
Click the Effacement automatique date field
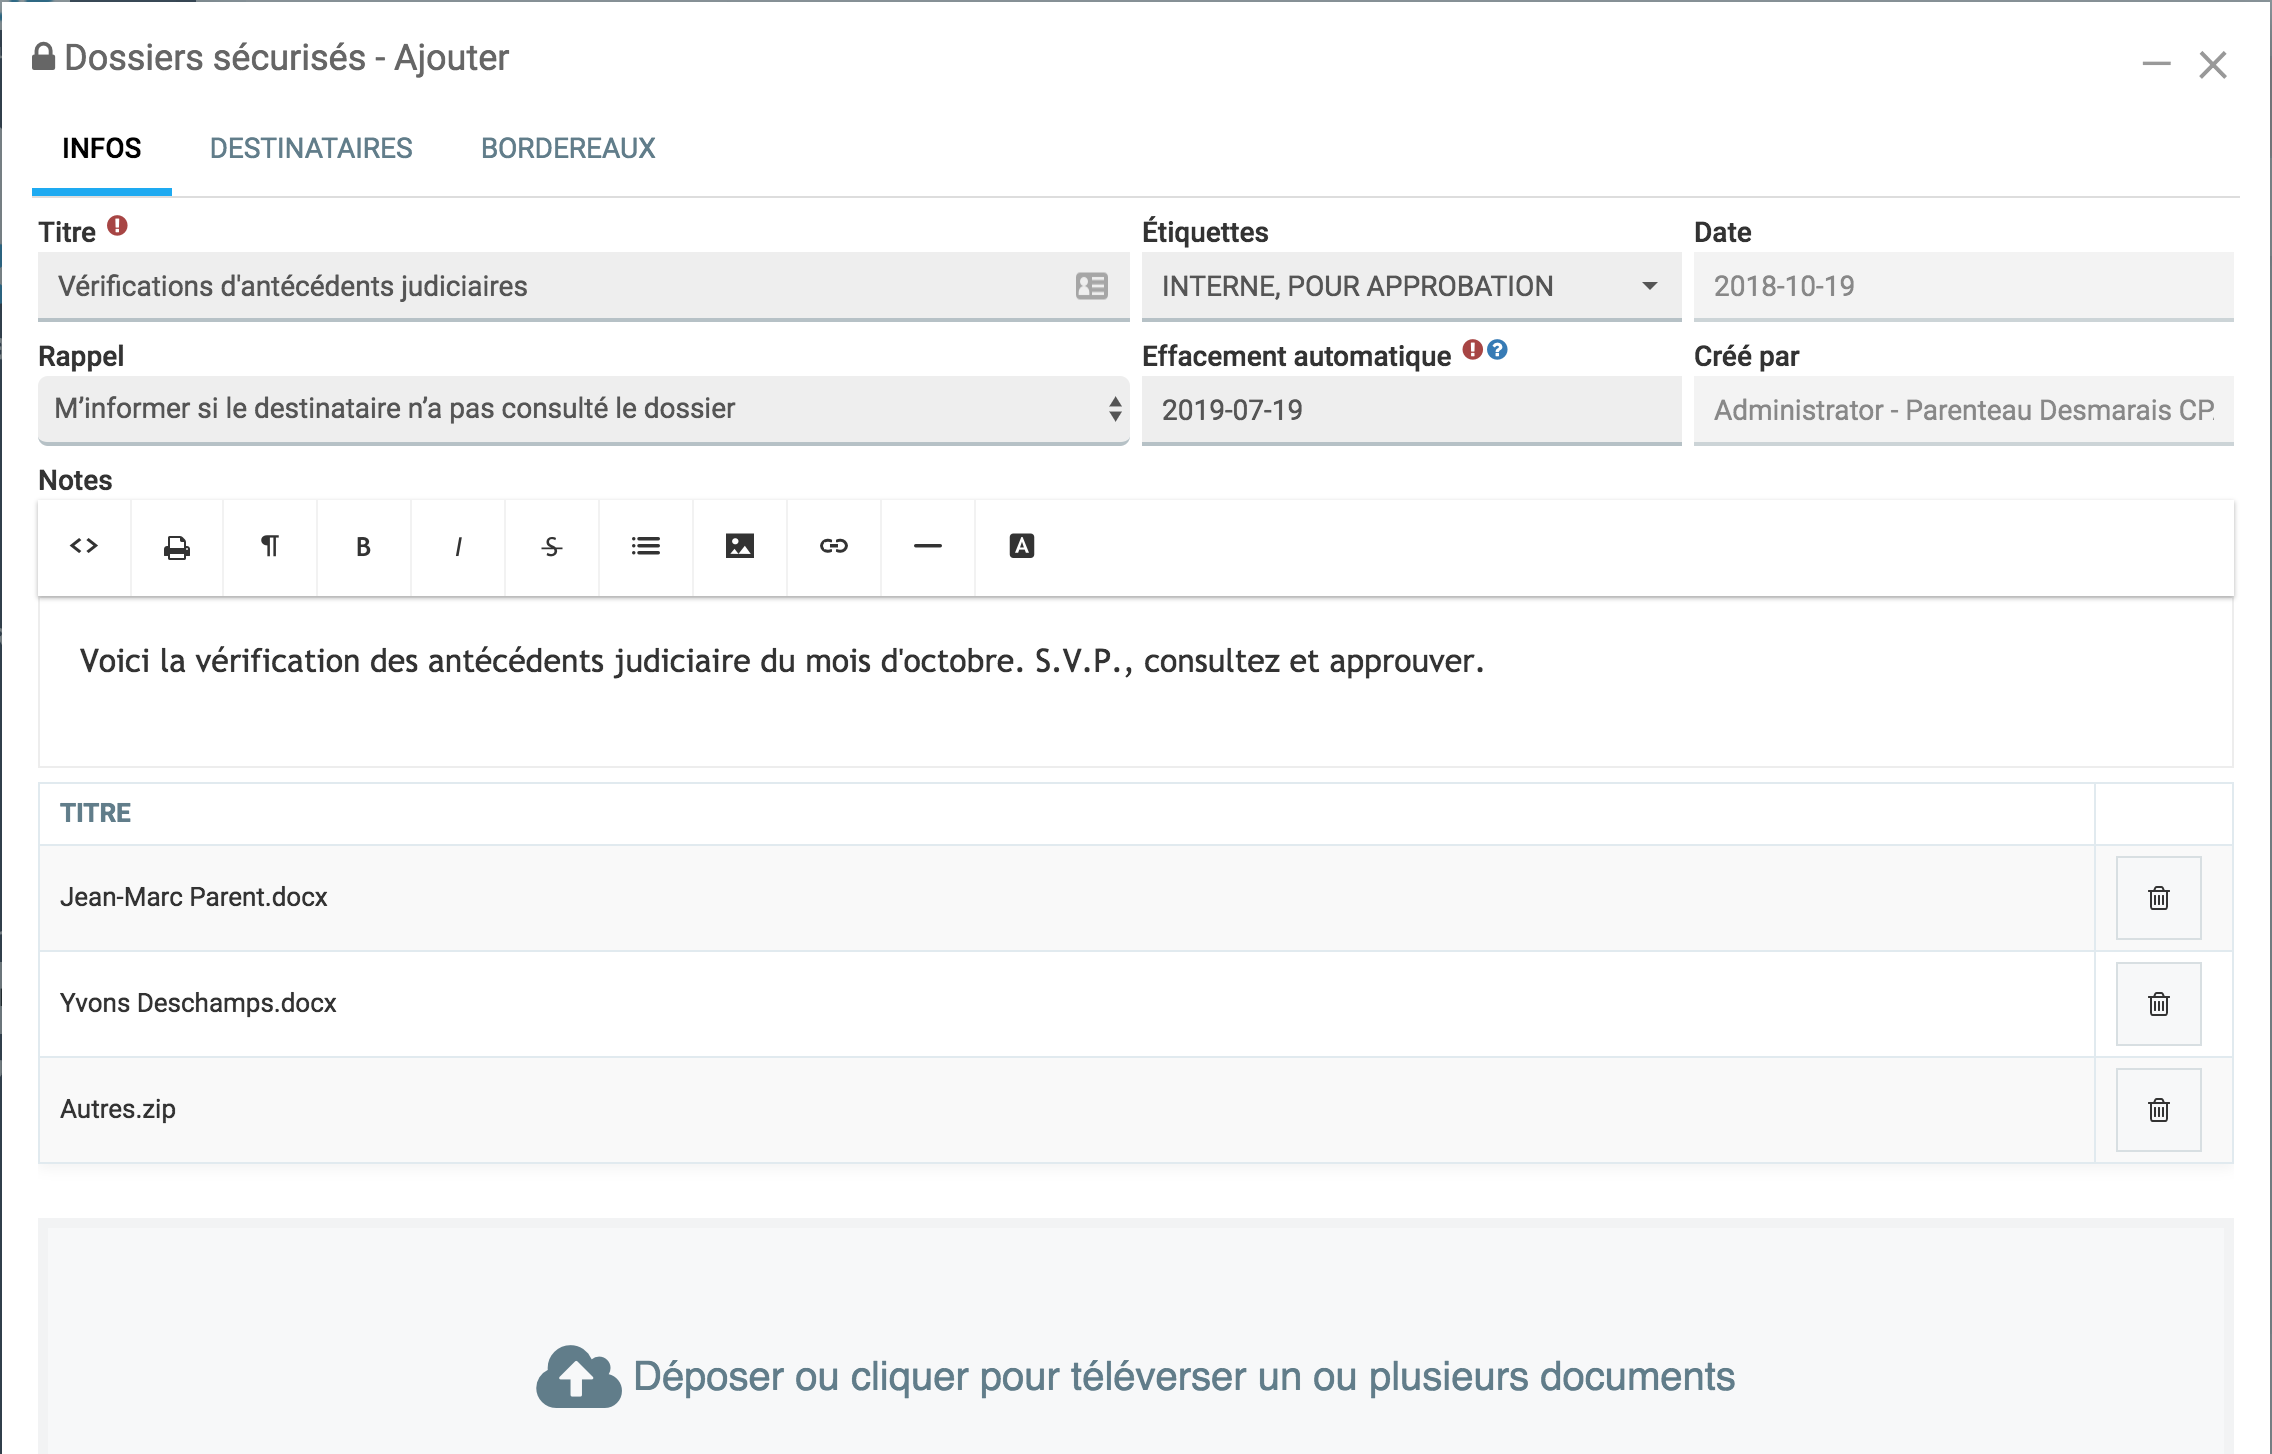click(x=1410, y=410)
